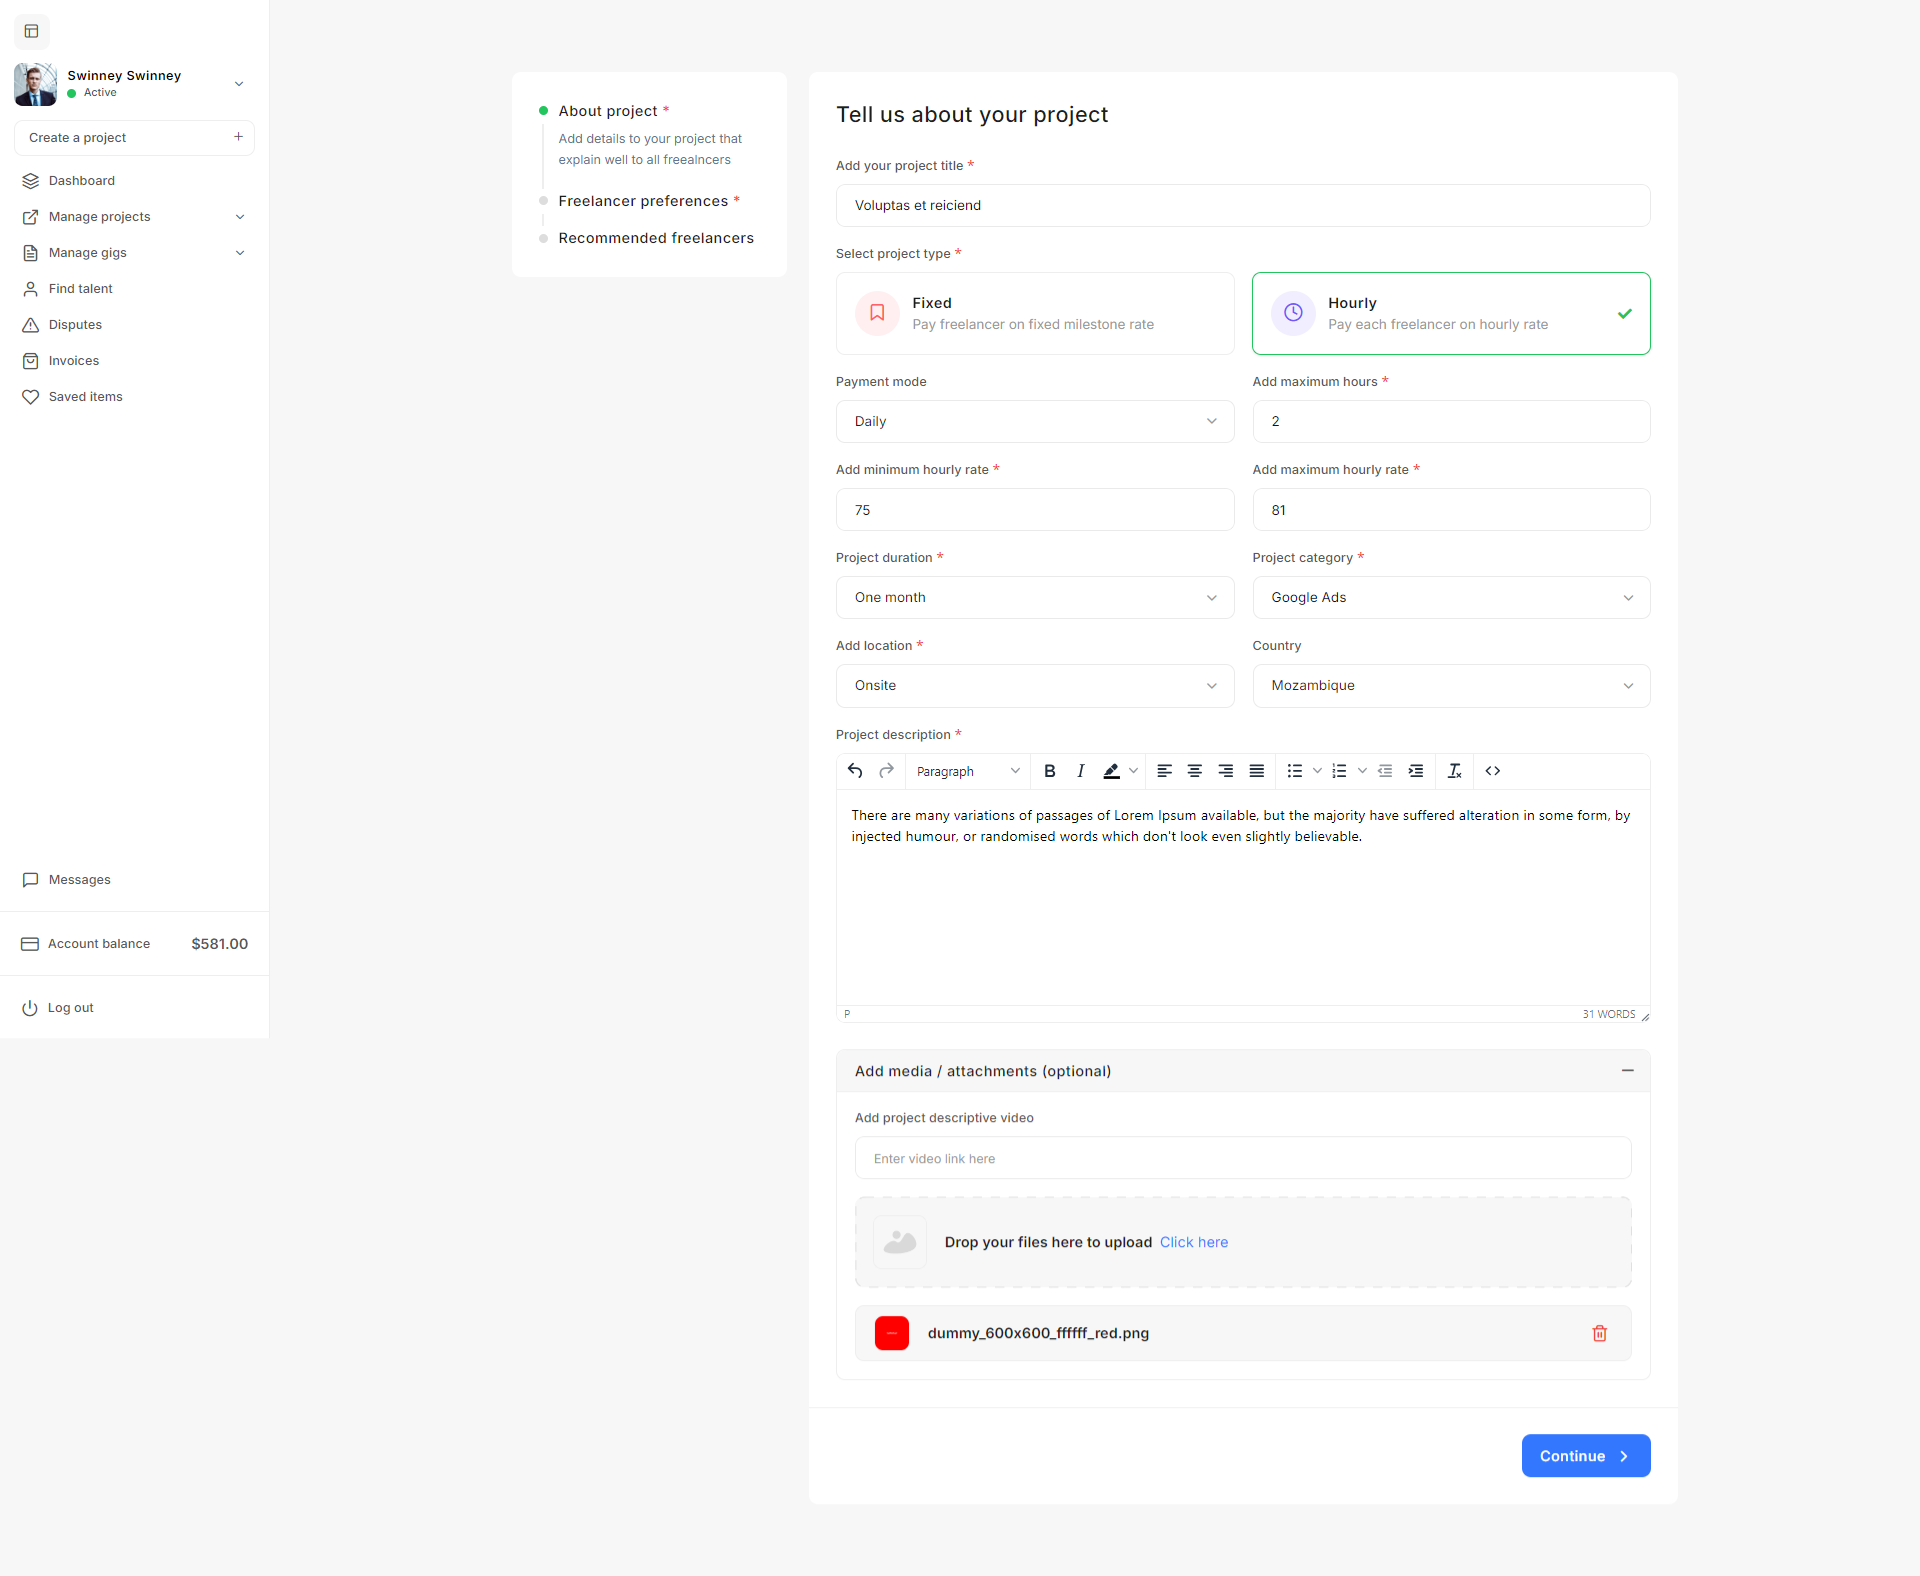Click the source code view icon
Image resolution: width=1920 pixels, height=1576 pixels.
tap(1492, 771)
